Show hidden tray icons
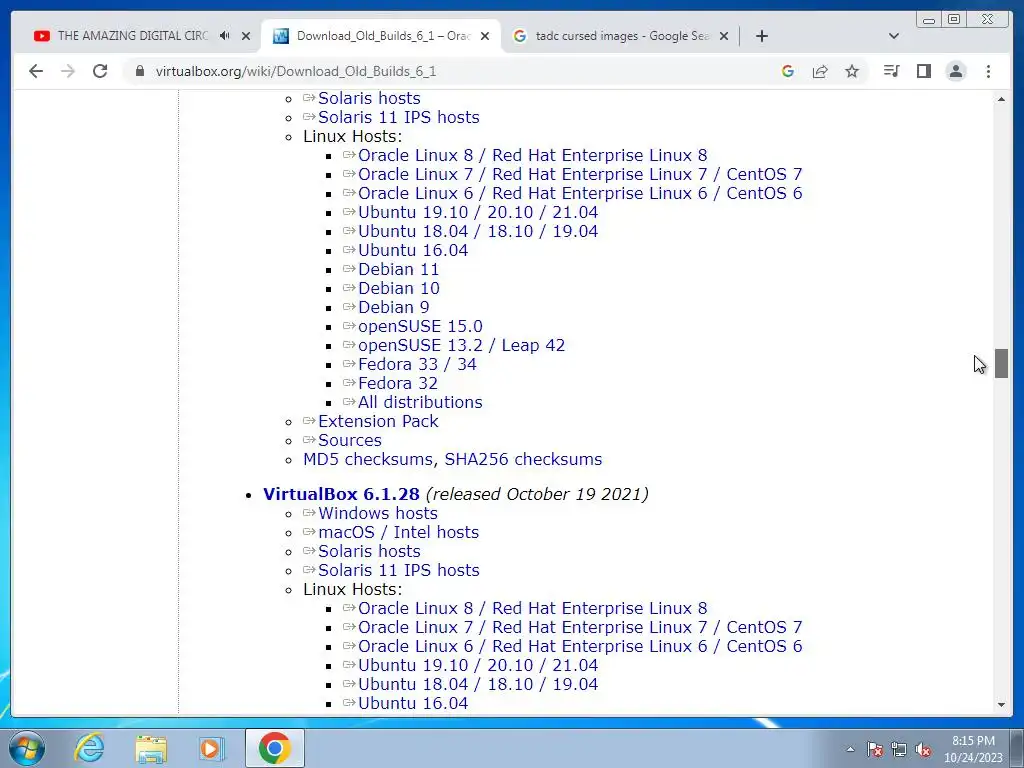Viewport: 1024px width, 768px height. [x=850, y=749]
